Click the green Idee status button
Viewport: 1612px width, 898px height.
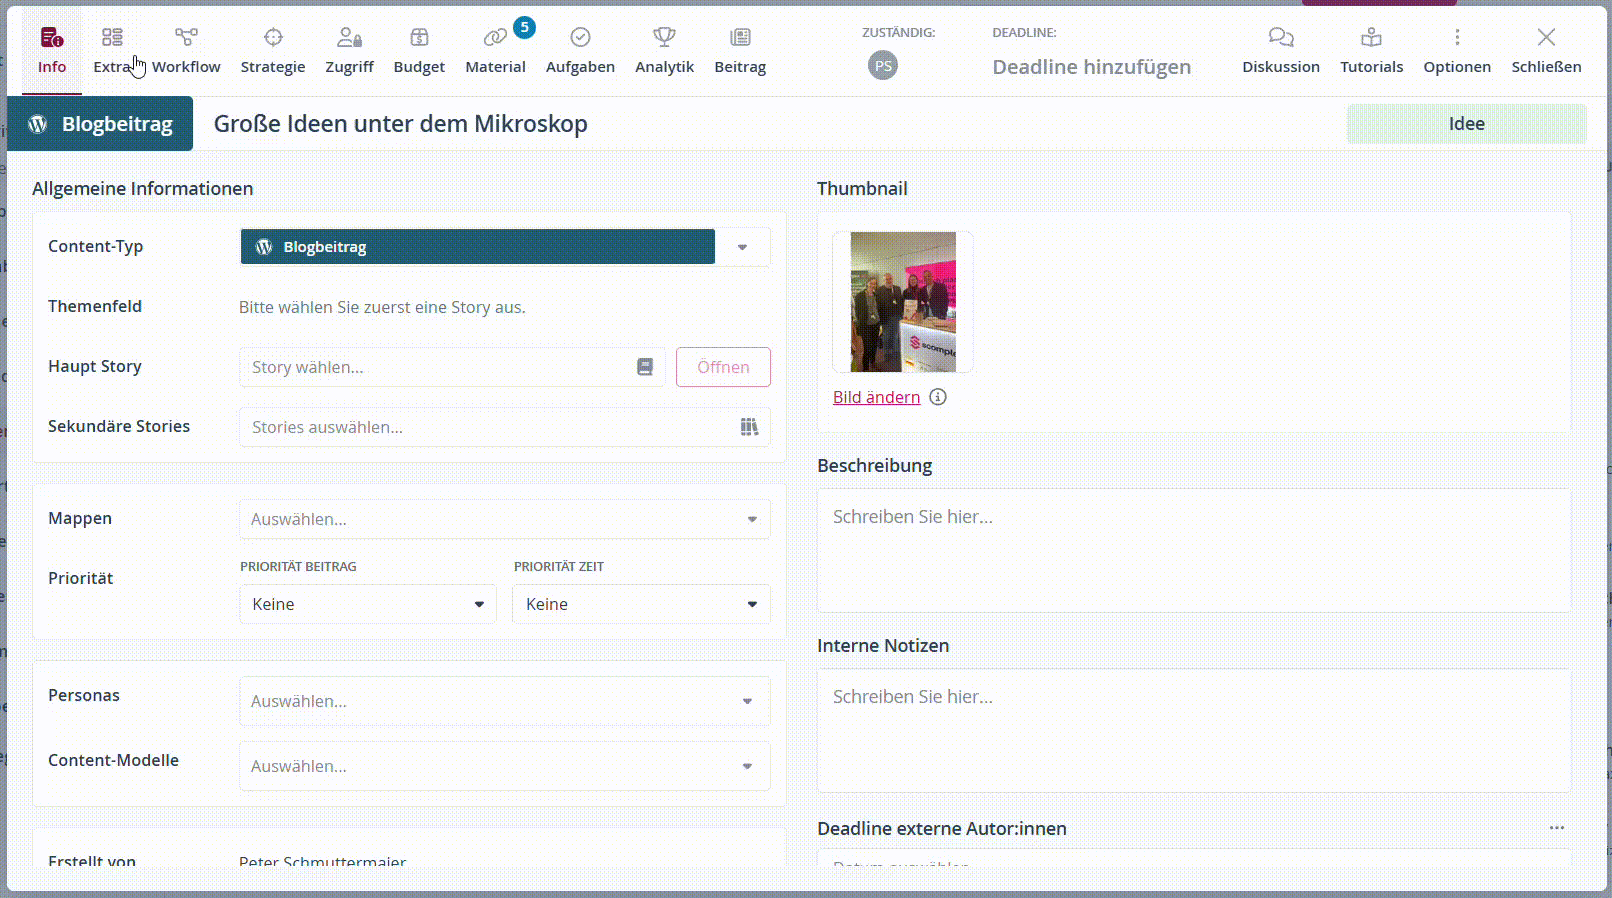(x=1466, y=124)
